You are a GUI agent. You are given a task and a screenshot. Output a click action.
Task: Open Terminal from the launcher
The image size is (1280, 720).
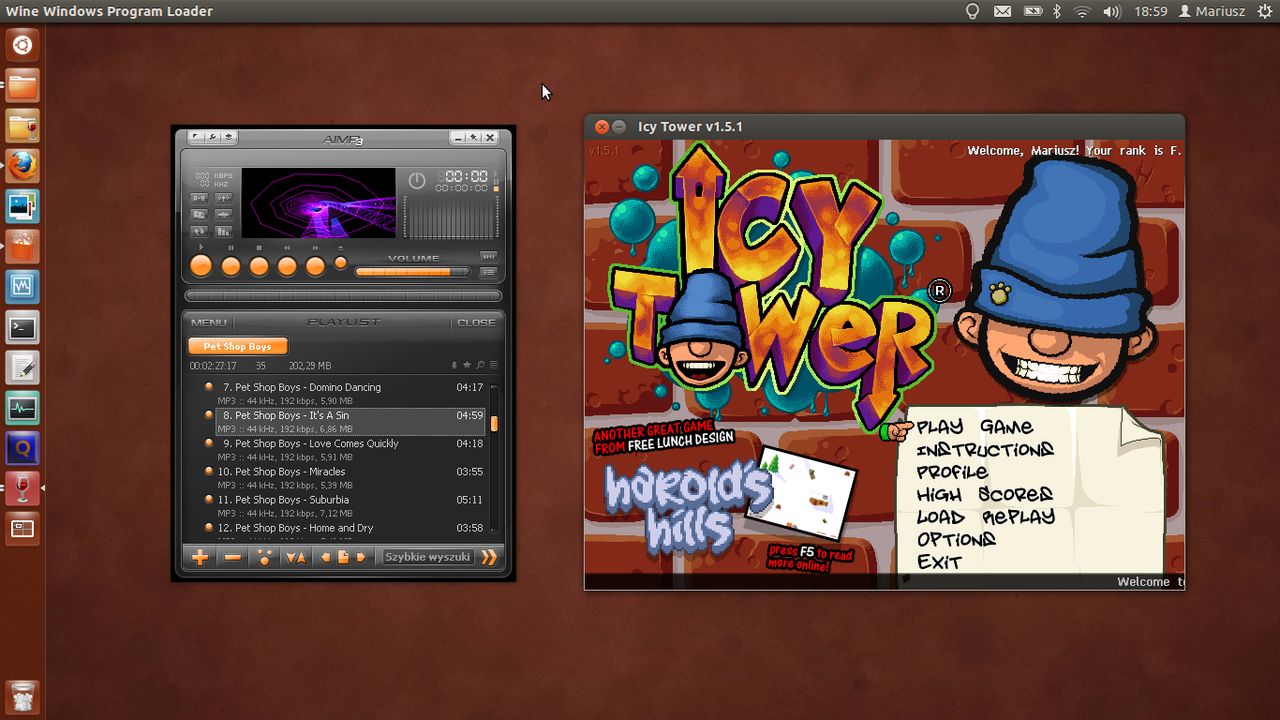pos(22,327)
